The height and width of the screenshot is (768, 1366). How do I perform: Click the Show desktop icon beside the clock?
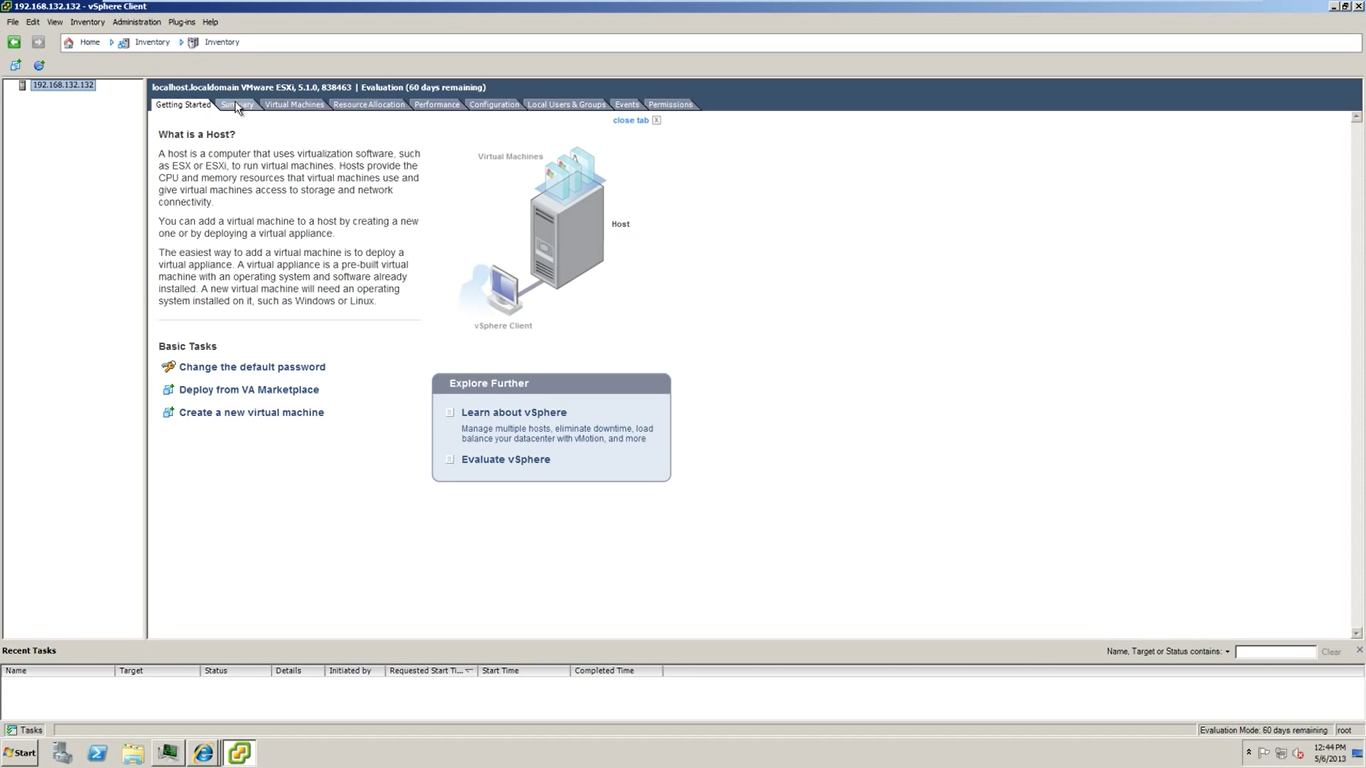click(1358, 753)
